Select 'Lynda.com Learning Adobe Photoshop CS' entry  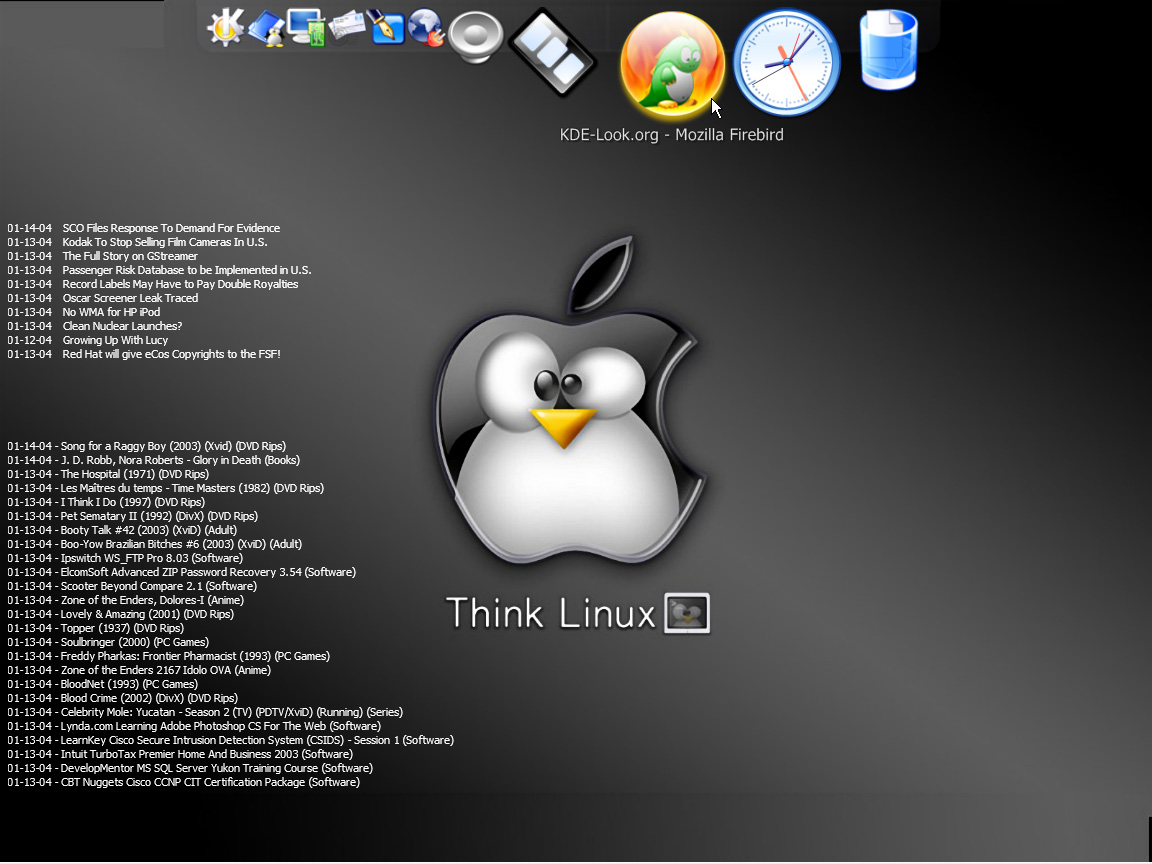[194, 725]
